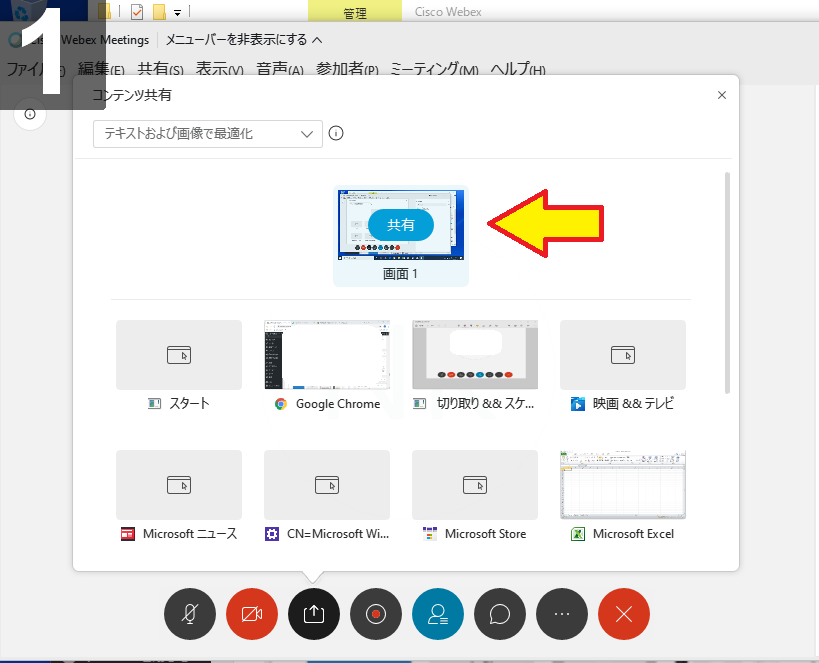Click the Microsoft ニュース app icon

click(128, 534)
